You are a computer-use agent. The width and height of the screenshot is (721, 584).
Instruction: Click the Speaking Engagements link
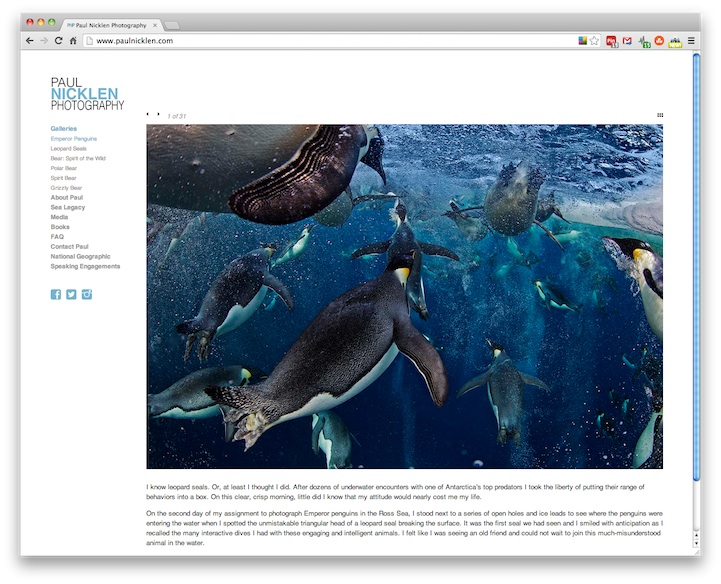(x=85, y=266)
